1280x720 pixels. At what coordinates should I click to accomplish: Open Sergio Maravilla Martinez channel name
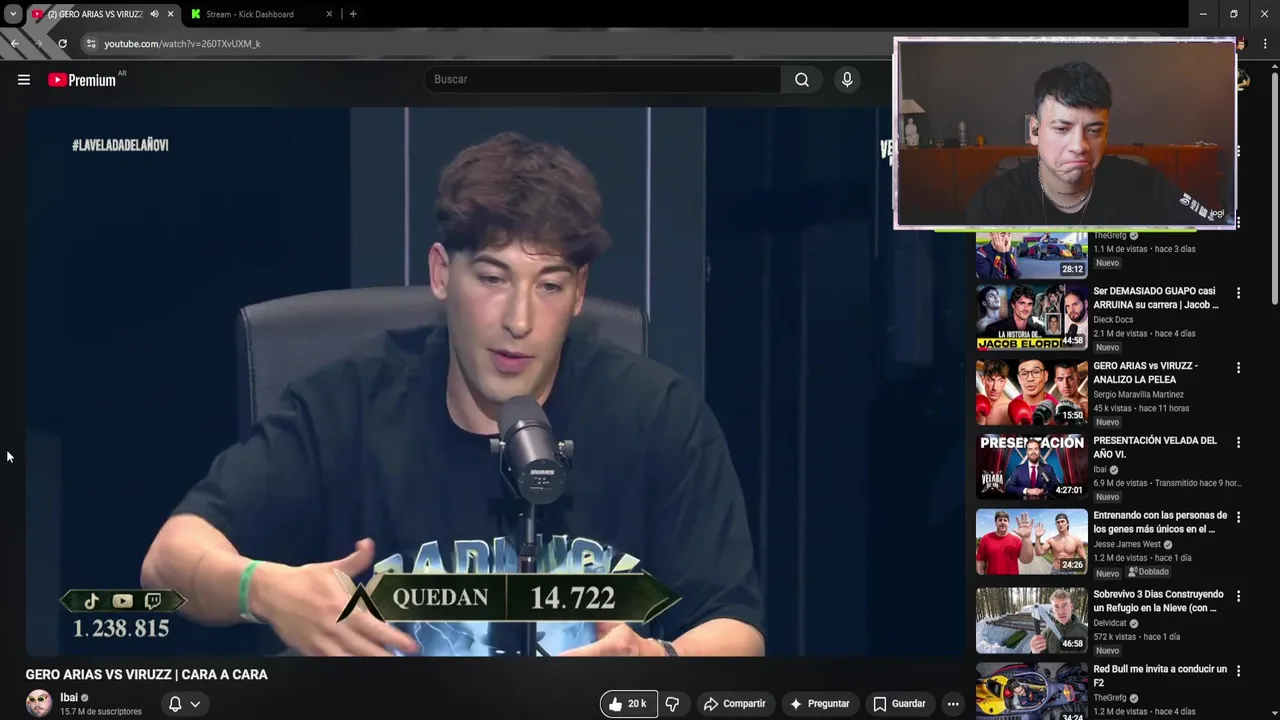pyautogui.click(x=1138, y=395)
